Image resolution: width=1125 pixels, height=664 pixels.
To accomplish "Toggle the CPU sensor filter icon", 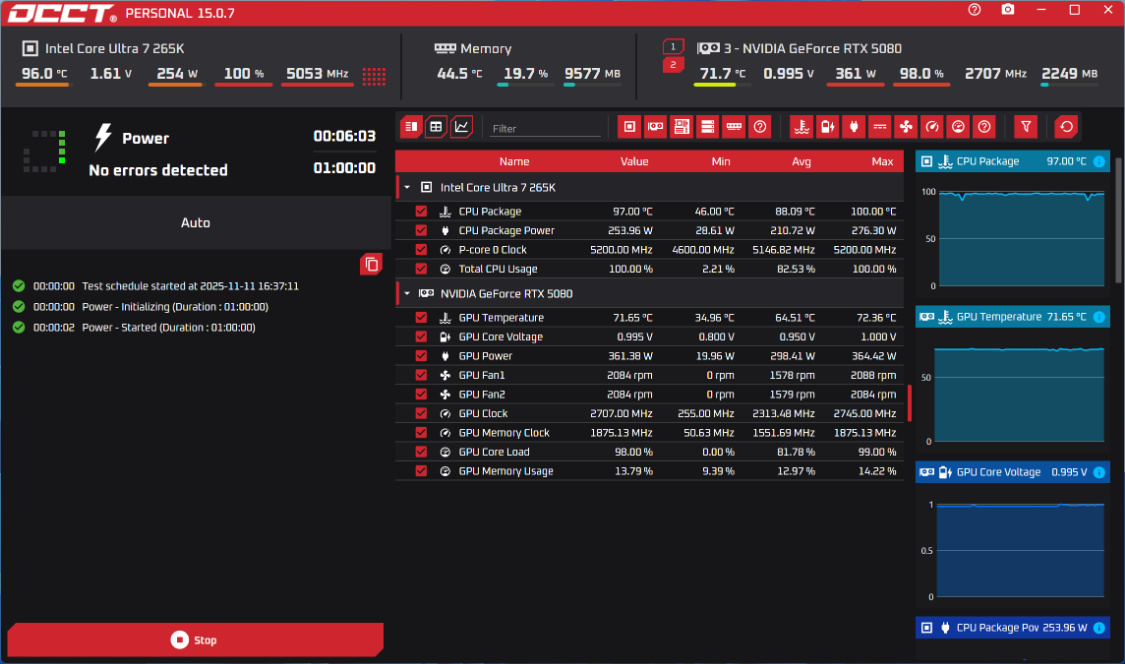I will [x=629, y=127].
